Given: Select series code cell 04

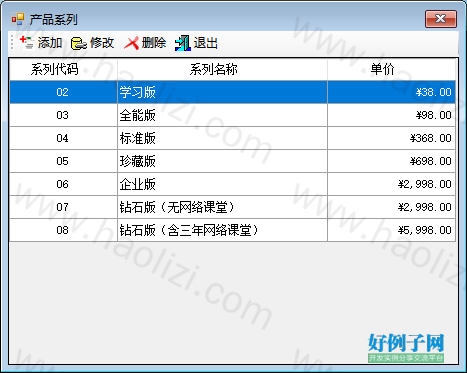Looking at the screenshot, I should [63, 138].
